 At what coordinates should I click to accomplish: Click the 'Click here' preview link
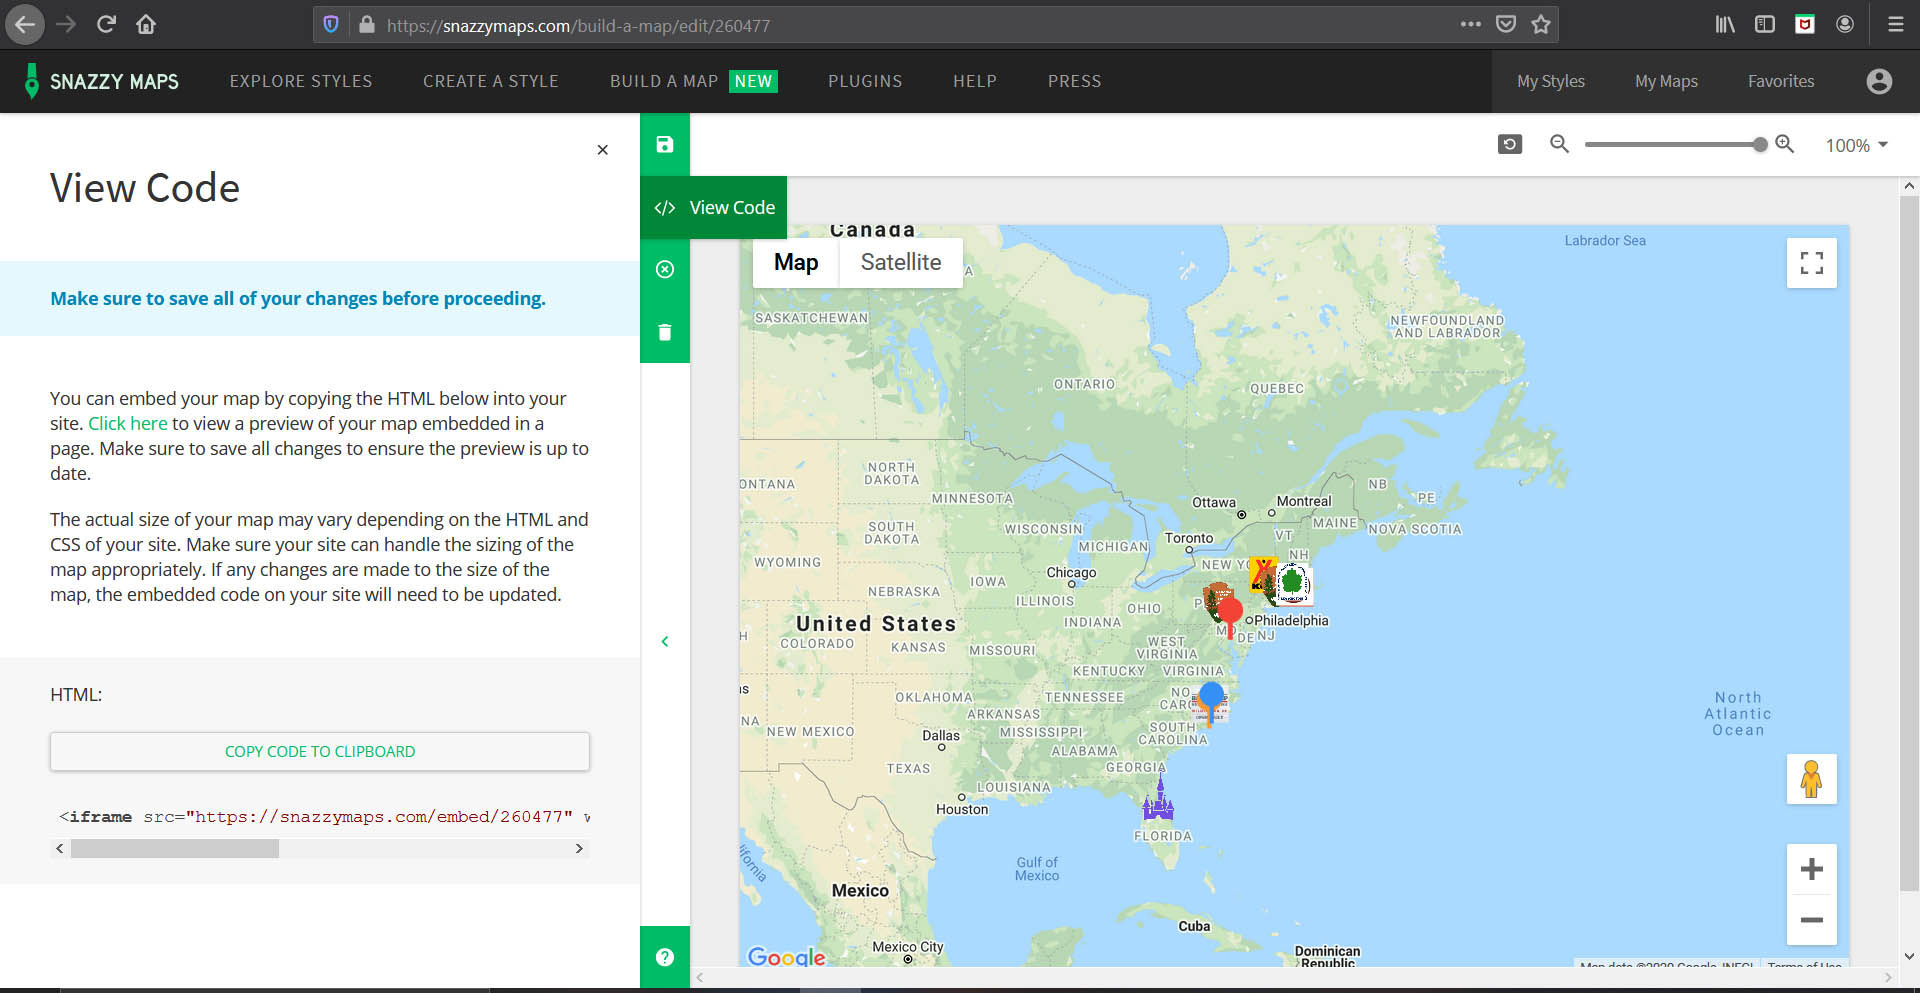tap(127, 423)
